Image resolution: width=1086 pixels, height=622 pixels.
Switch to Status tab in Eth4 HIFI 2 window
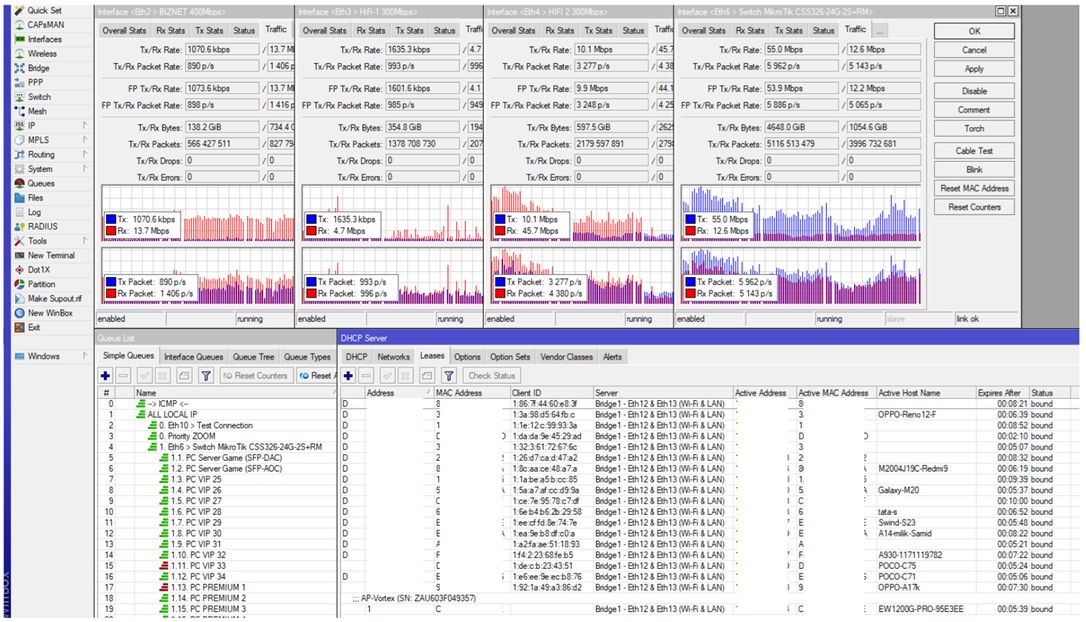633,30
